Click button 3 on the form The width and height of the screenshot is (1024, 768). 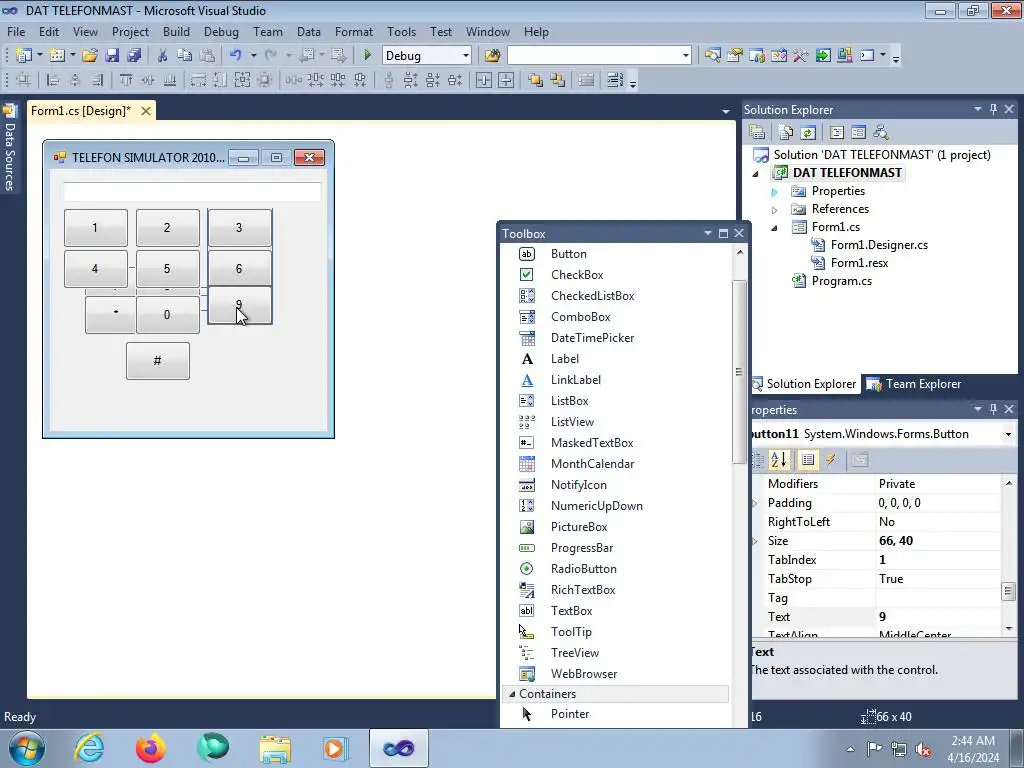click(x=239, y=227)
